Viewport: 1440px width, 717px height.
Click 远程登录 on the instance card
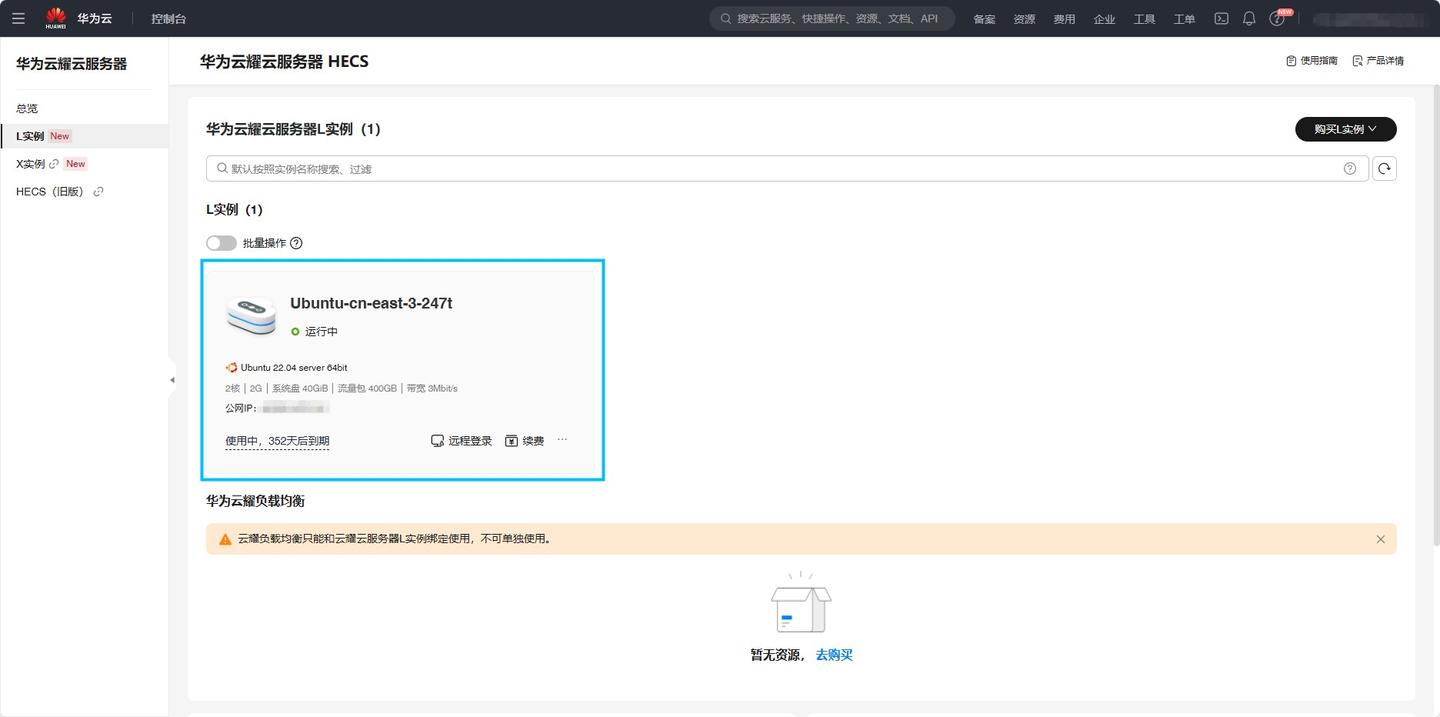pyautogui.click(x=462, y=441)
